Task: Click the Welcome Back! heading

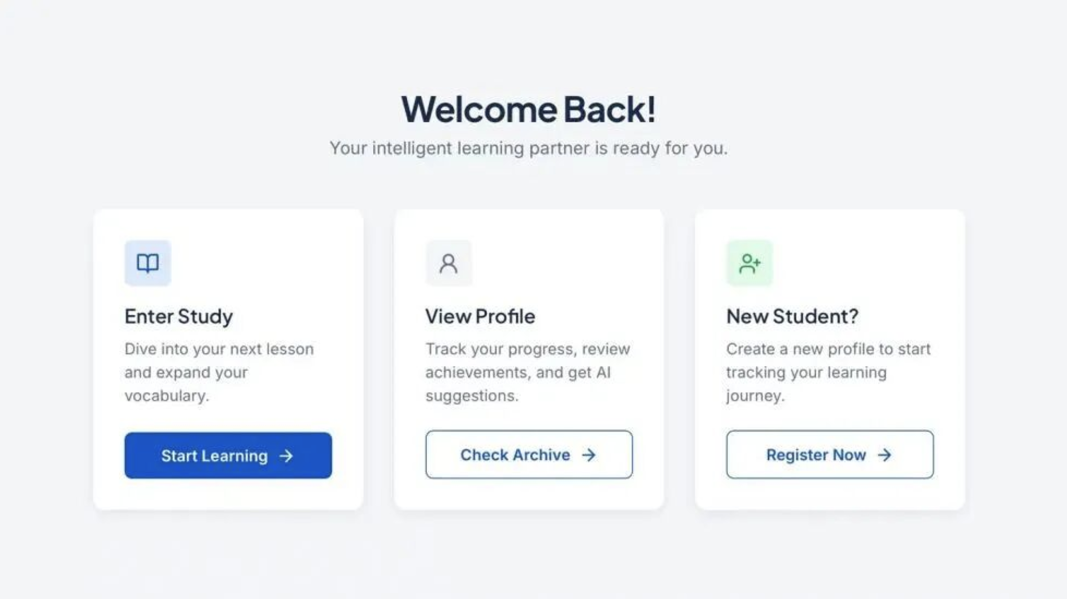Action: pyautogui.click(x=529, y=109)
